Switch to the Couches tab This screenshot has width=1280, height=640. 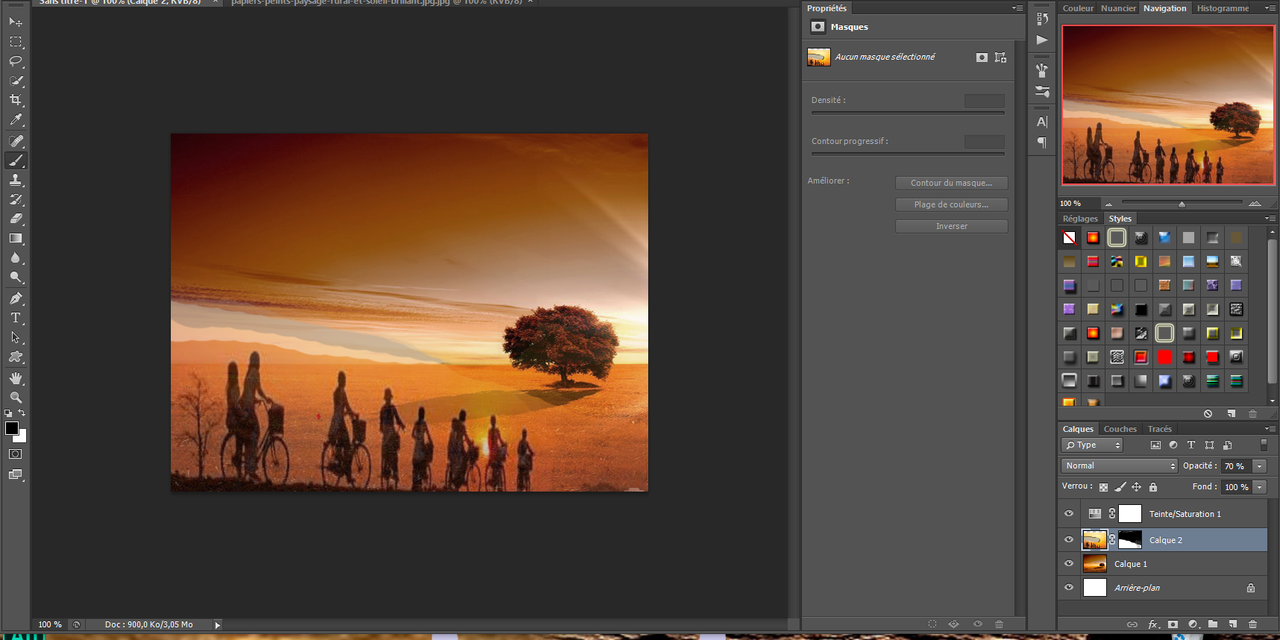click(x=1120, y=429)
